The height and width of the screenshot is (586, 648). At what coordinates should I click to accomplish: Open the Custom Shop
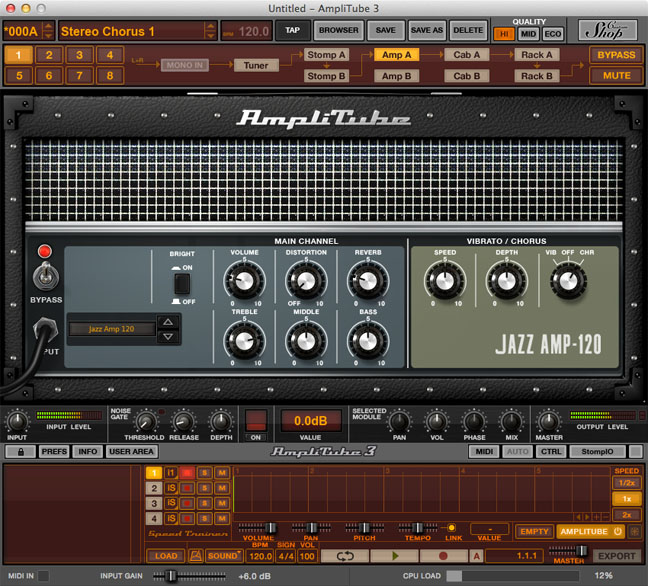click(607, 30)
